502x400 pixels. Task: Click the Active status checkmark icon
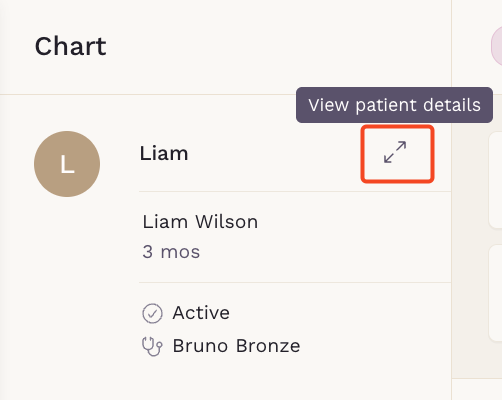point(152,313)
